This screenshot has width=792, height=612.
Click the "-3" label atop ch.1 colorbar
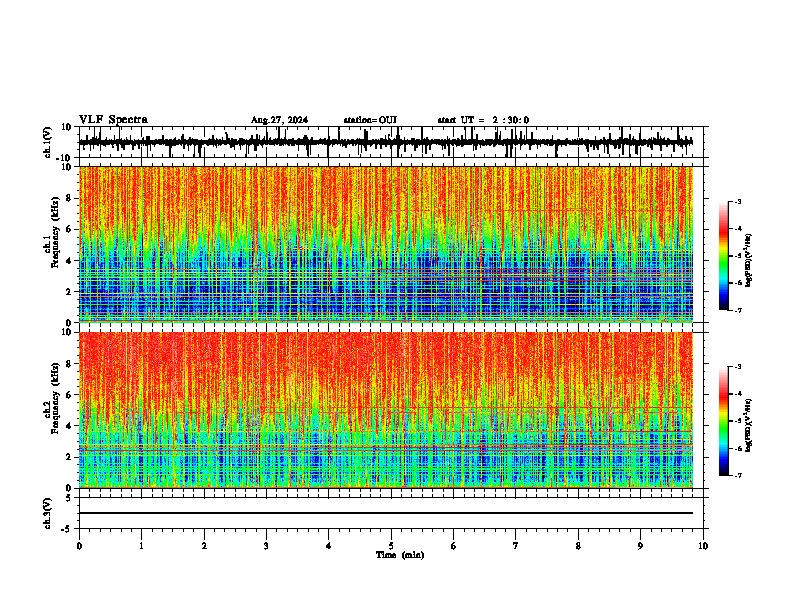[x=737, y=201]
